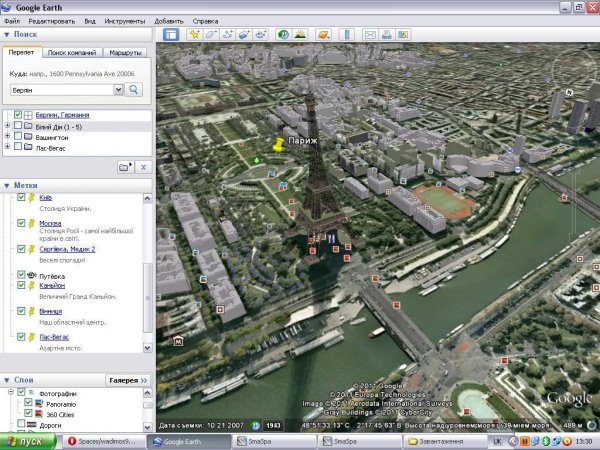Image resolution: width=600 pixels, height=450 pixels.
Task: Collapse the Фотографии layer node
Action: (11, 392)
